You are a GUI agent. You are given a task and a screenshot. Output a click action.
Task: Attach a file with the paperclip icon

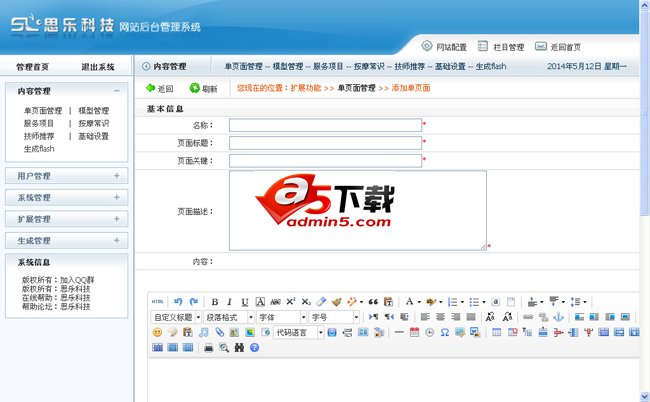(x=219, y=332)
